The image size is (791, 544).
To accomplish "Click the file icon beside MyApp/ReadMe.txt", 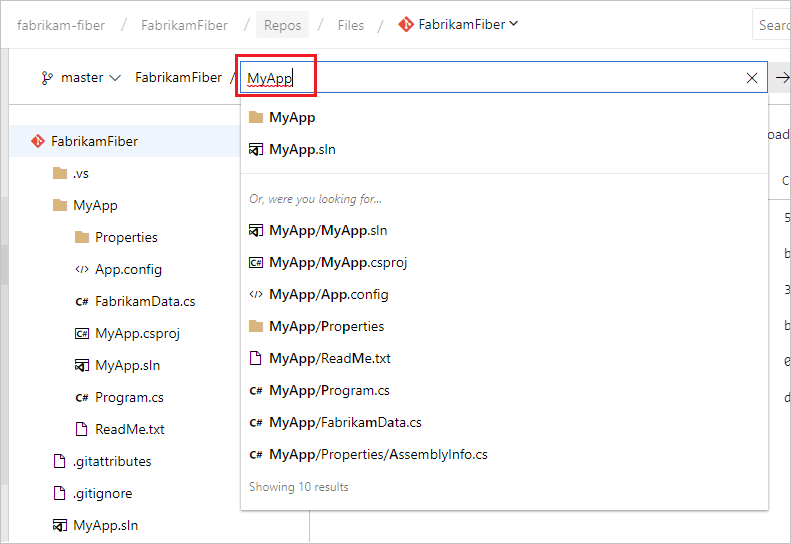I will [256, 358].
